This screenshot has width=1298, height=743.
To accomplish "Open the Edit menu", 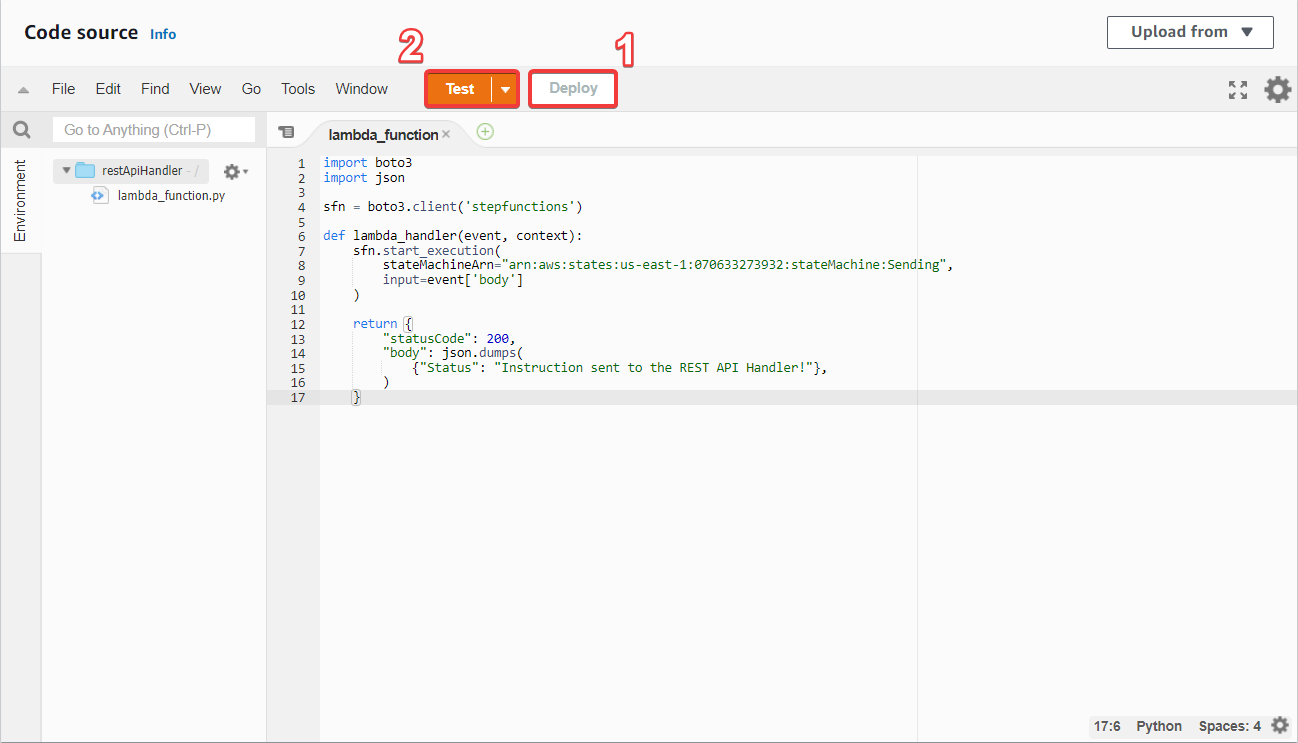I will [x=108, y=89].
